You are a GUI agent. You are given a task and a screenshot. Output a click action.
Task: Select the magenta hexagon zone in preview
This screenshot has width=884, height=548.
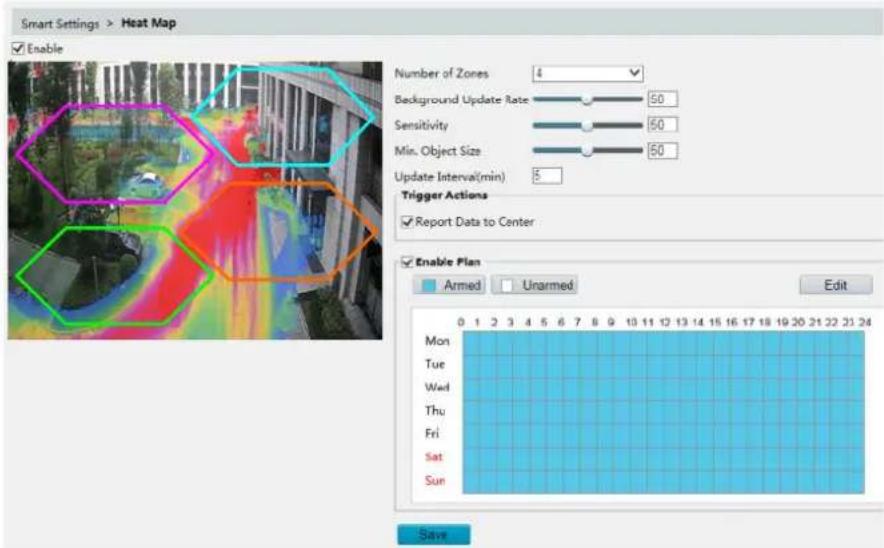point(114,153)
